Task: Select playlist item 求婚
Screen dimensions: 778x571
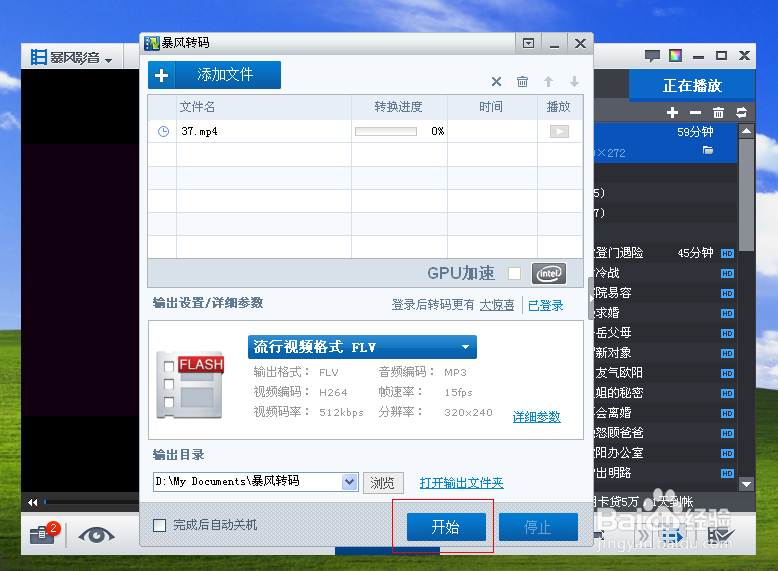Action: 665,313
